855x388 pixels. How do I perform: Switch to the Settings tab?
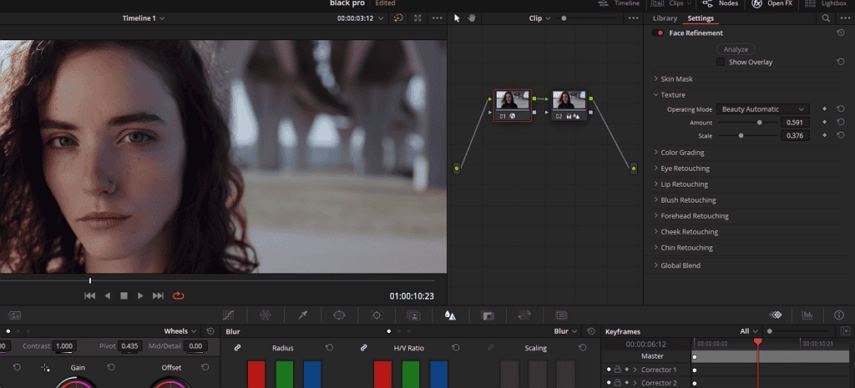(x=700, y=18)
